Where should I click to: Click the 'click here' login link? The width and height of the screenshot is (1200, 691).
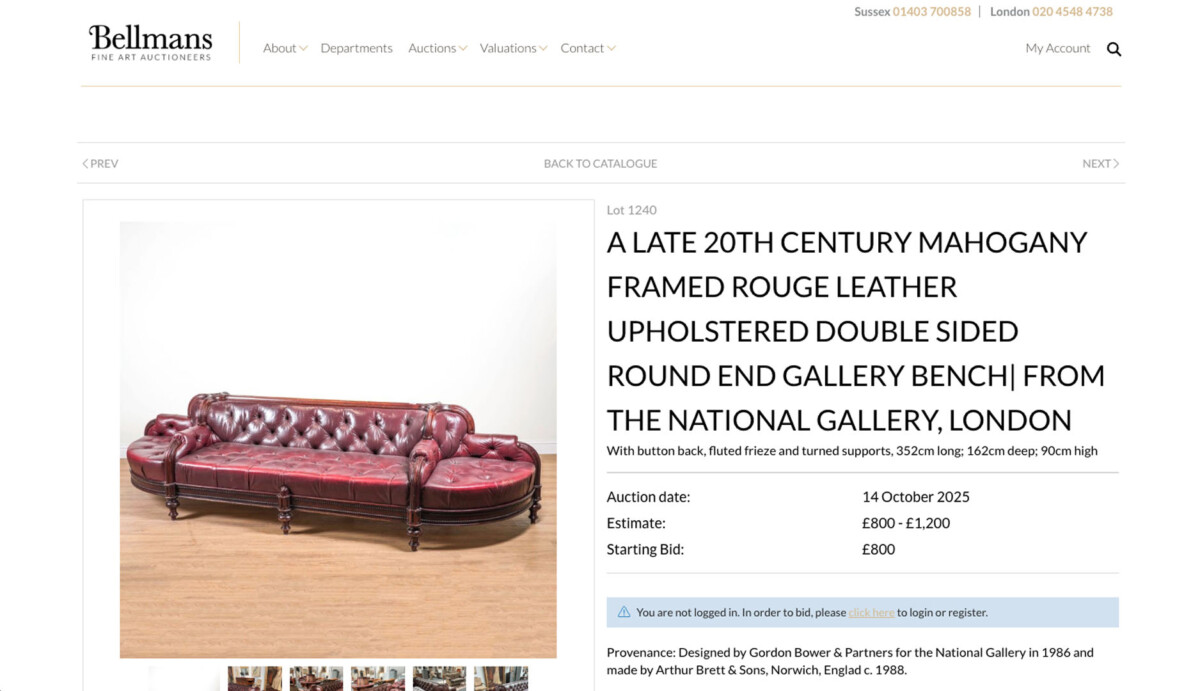coord(871,612)
